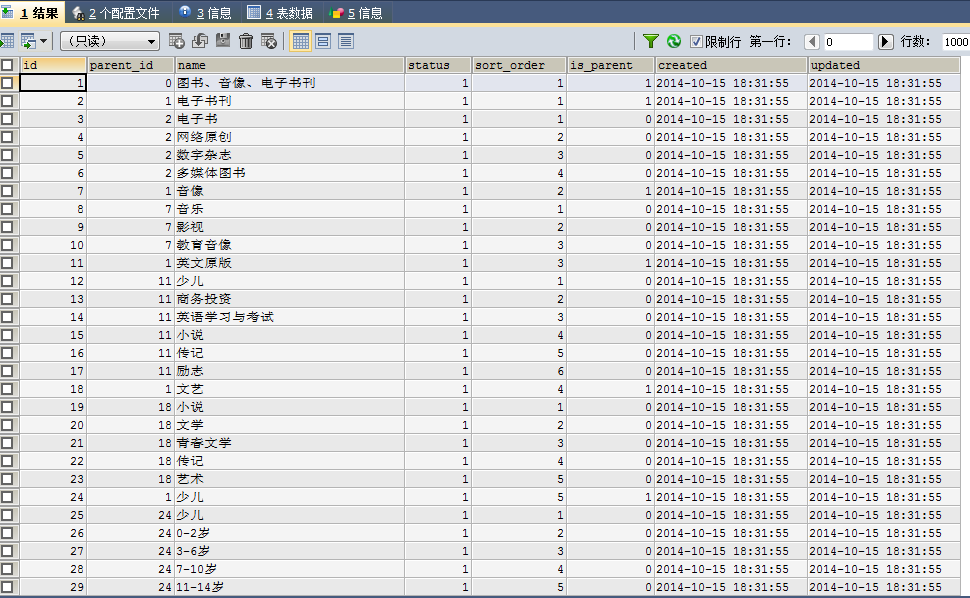Click the export result set icon
Screen dimensions: 970x598
pos(7,41)
